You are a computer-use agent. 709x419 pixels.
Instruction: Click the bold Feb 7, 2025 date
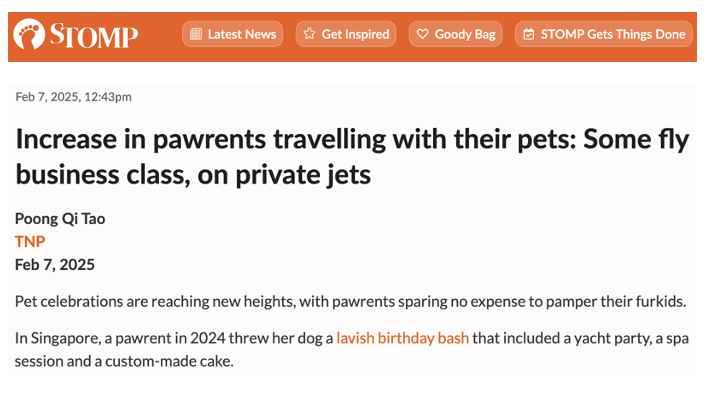pyautogui.click(x=55, y=264)
